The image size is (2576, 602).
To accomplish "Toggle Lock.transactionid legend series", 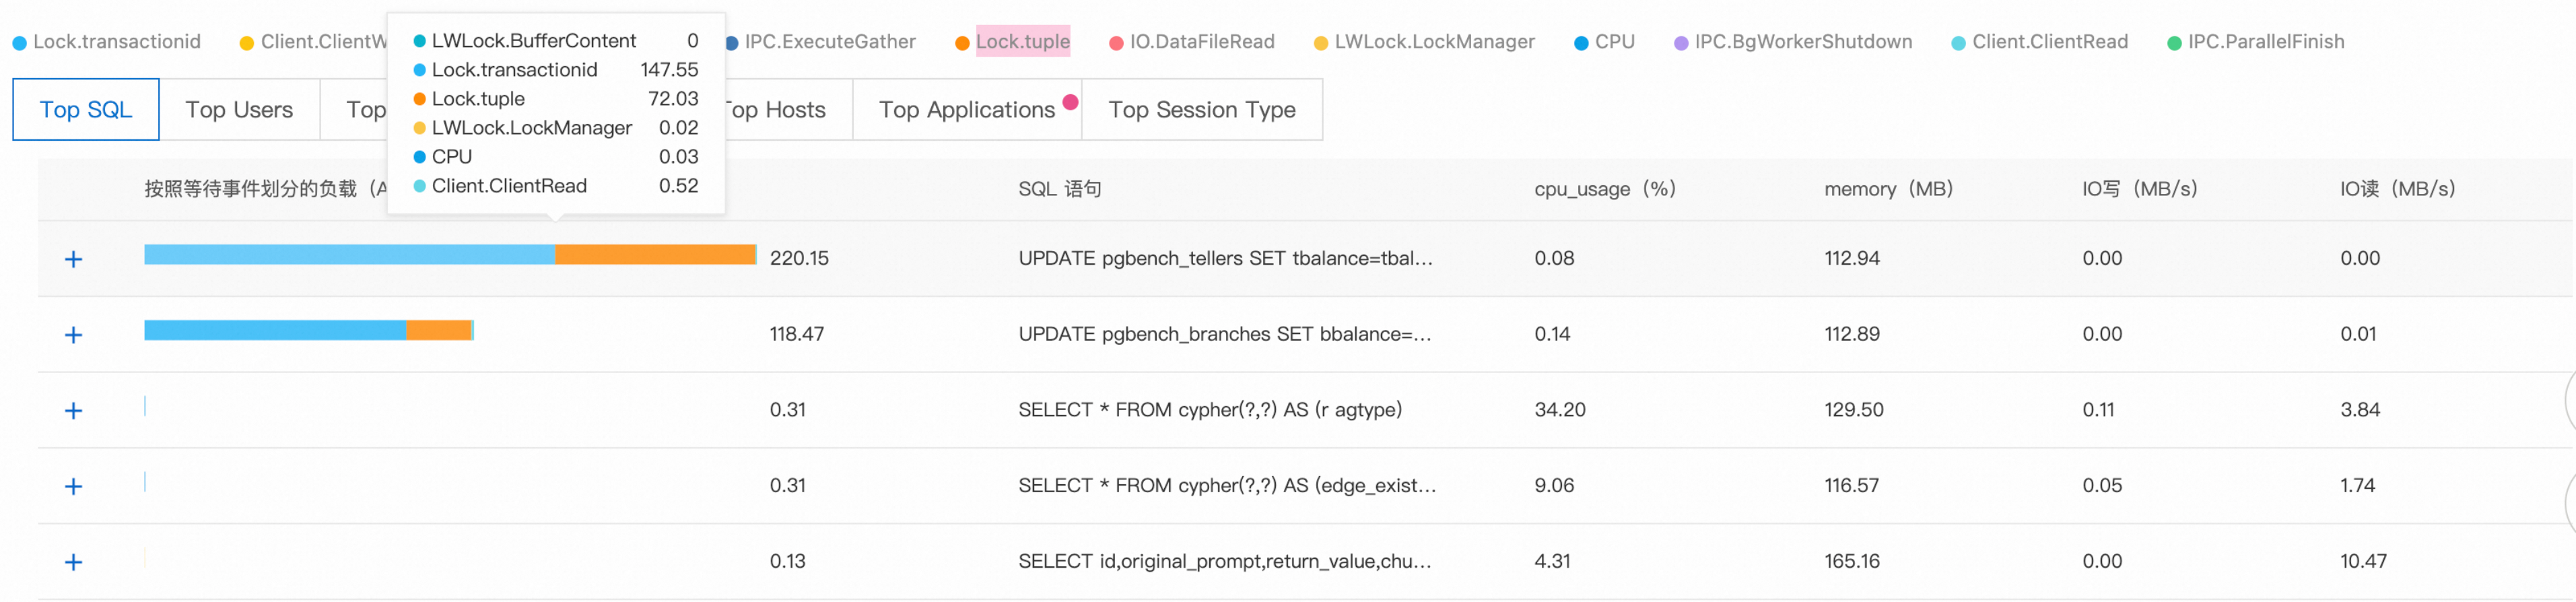I will pyautogui.click(x=116, y=42).
